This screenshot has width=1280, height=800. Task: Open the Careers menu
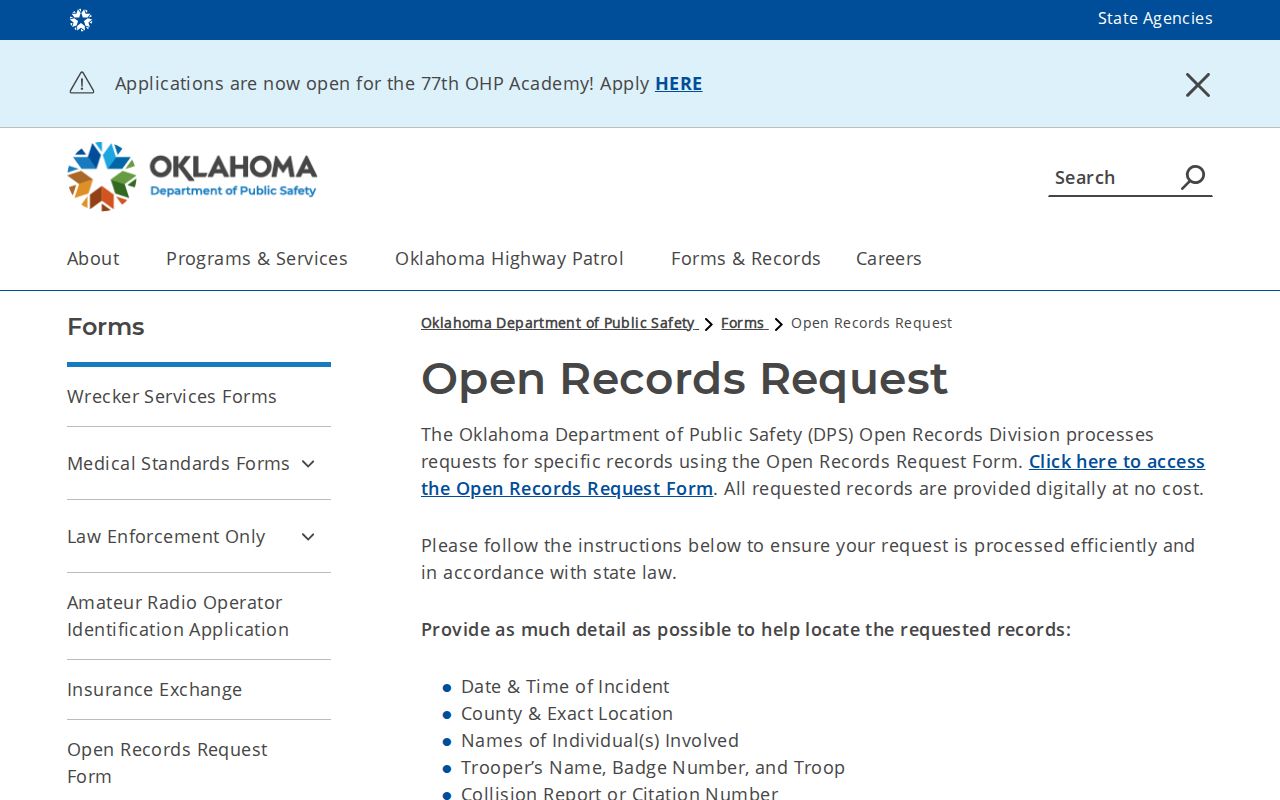889,258
